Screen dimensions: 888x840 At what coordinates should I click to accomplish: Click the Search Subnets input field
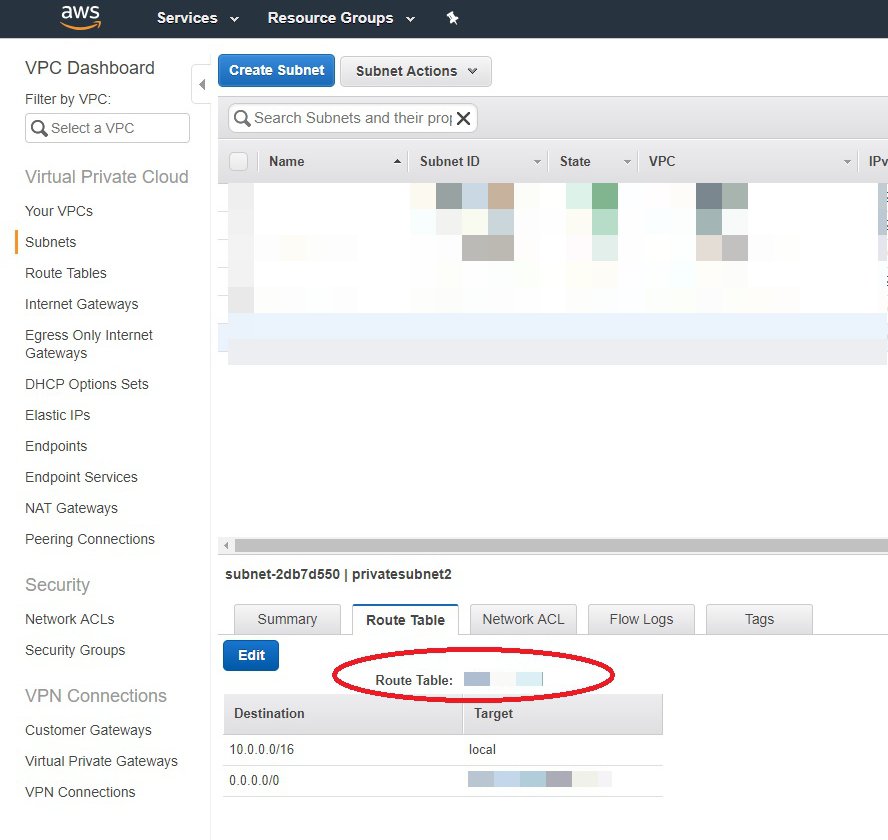(352, 118)
